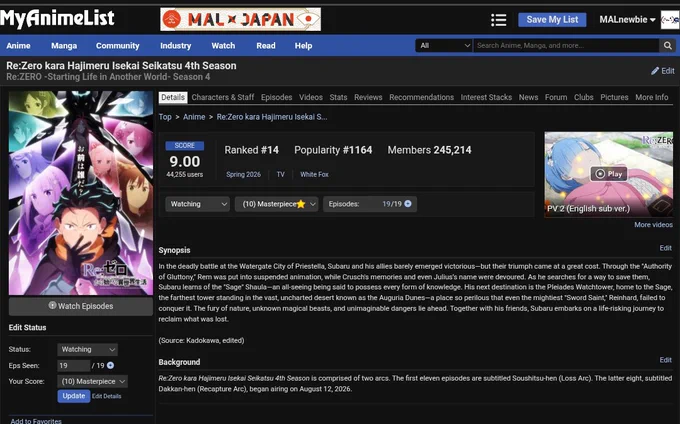This screenshot has width=680, height=424.
Task: Open the Watch menu
Action: coord(223,46)
